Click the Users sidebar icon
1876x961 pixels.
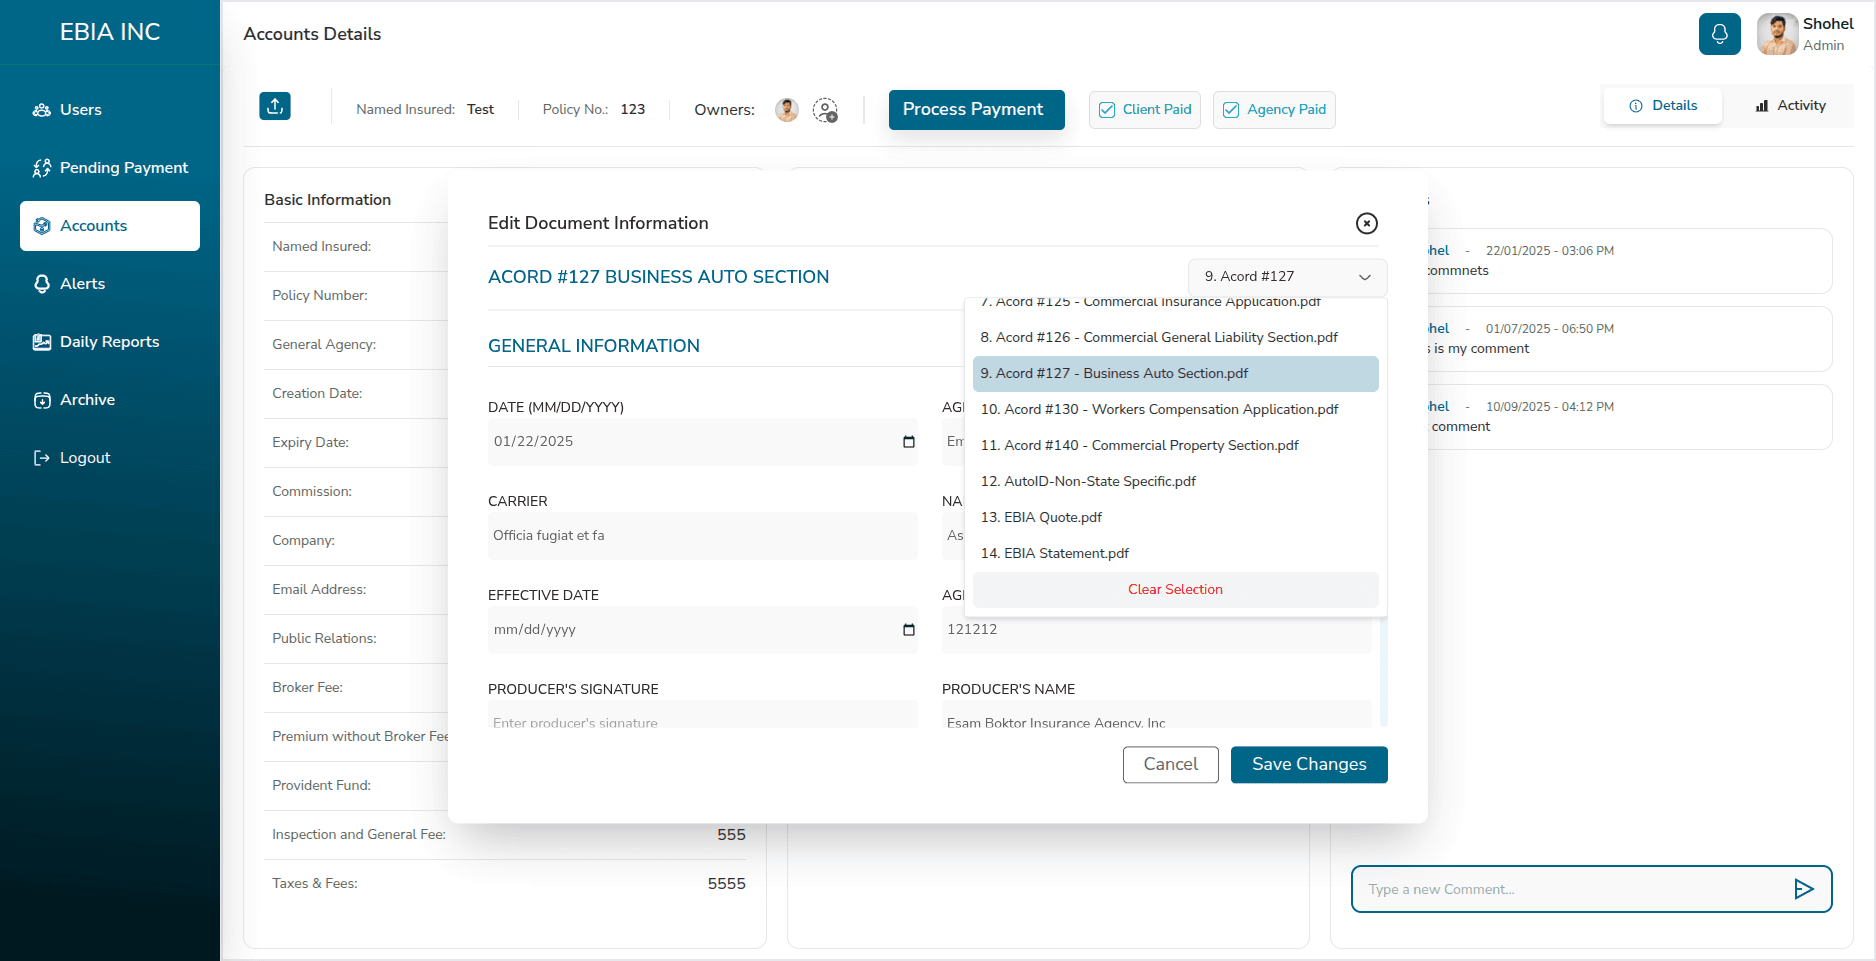point(42,110)
